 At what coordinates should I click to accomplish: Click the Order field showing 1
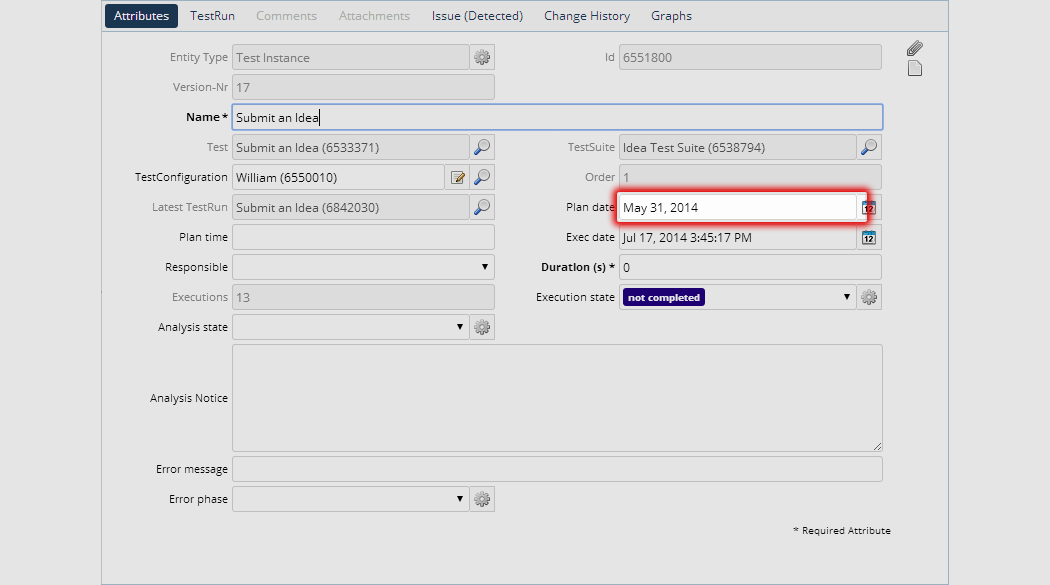click(751, 177)
